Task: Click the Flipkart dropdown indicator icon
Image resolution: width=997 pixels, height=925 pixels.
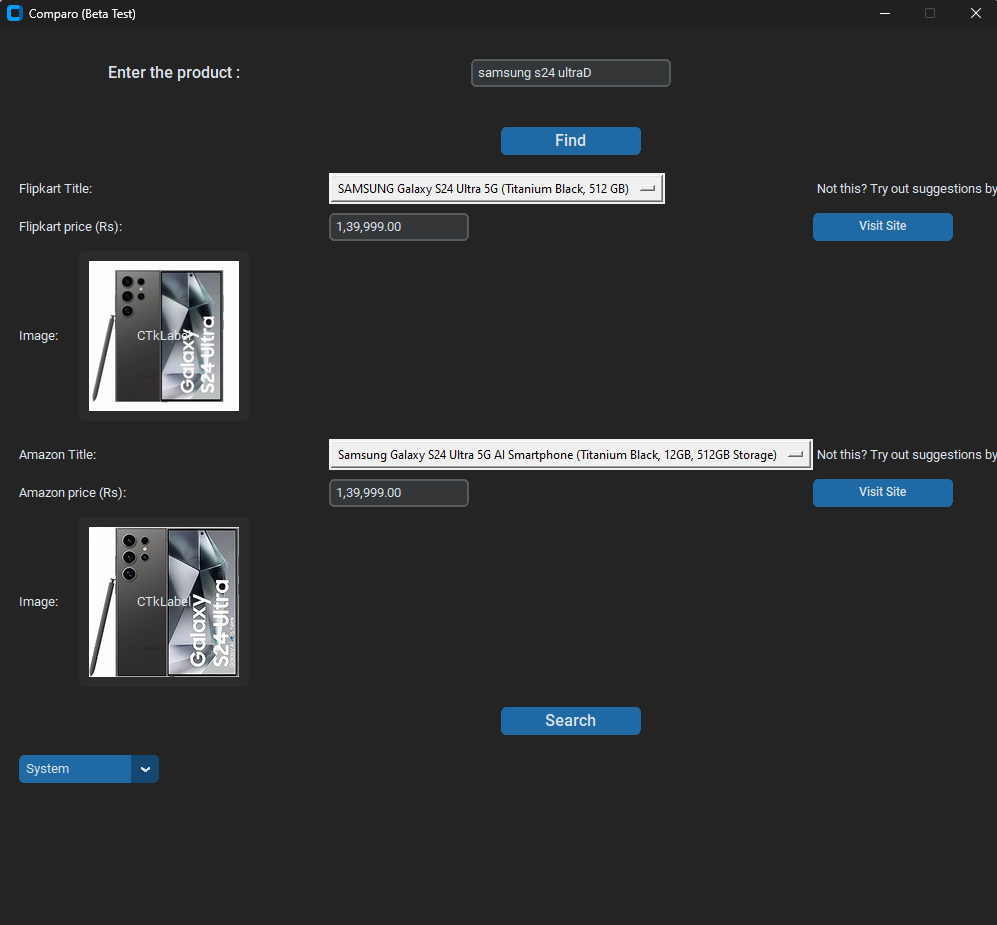Action: [x=647, y=188]
